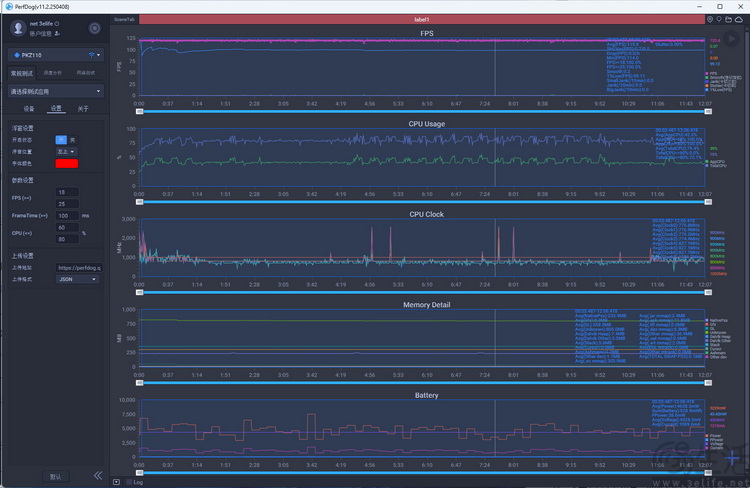Click the AppCPU legend marker

point(706,162)
